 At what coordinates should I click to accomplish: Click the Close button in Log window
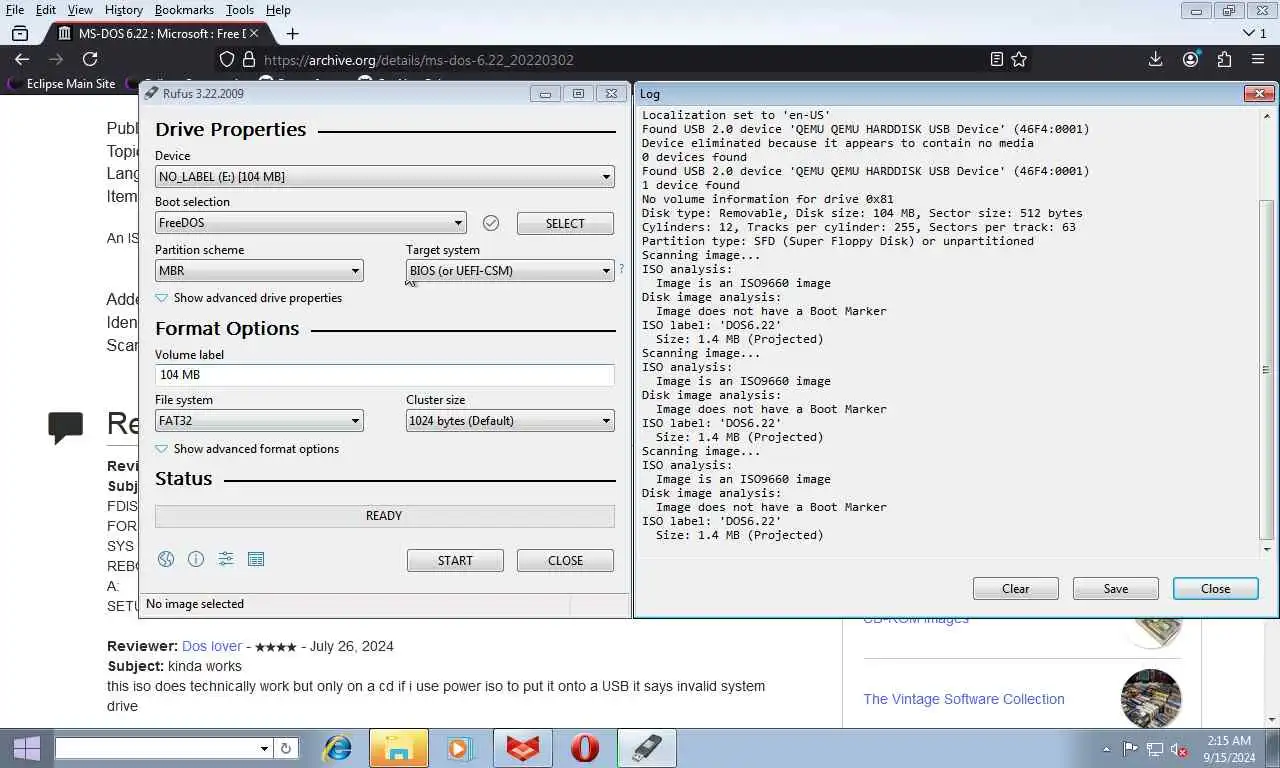click(1215, 589)
